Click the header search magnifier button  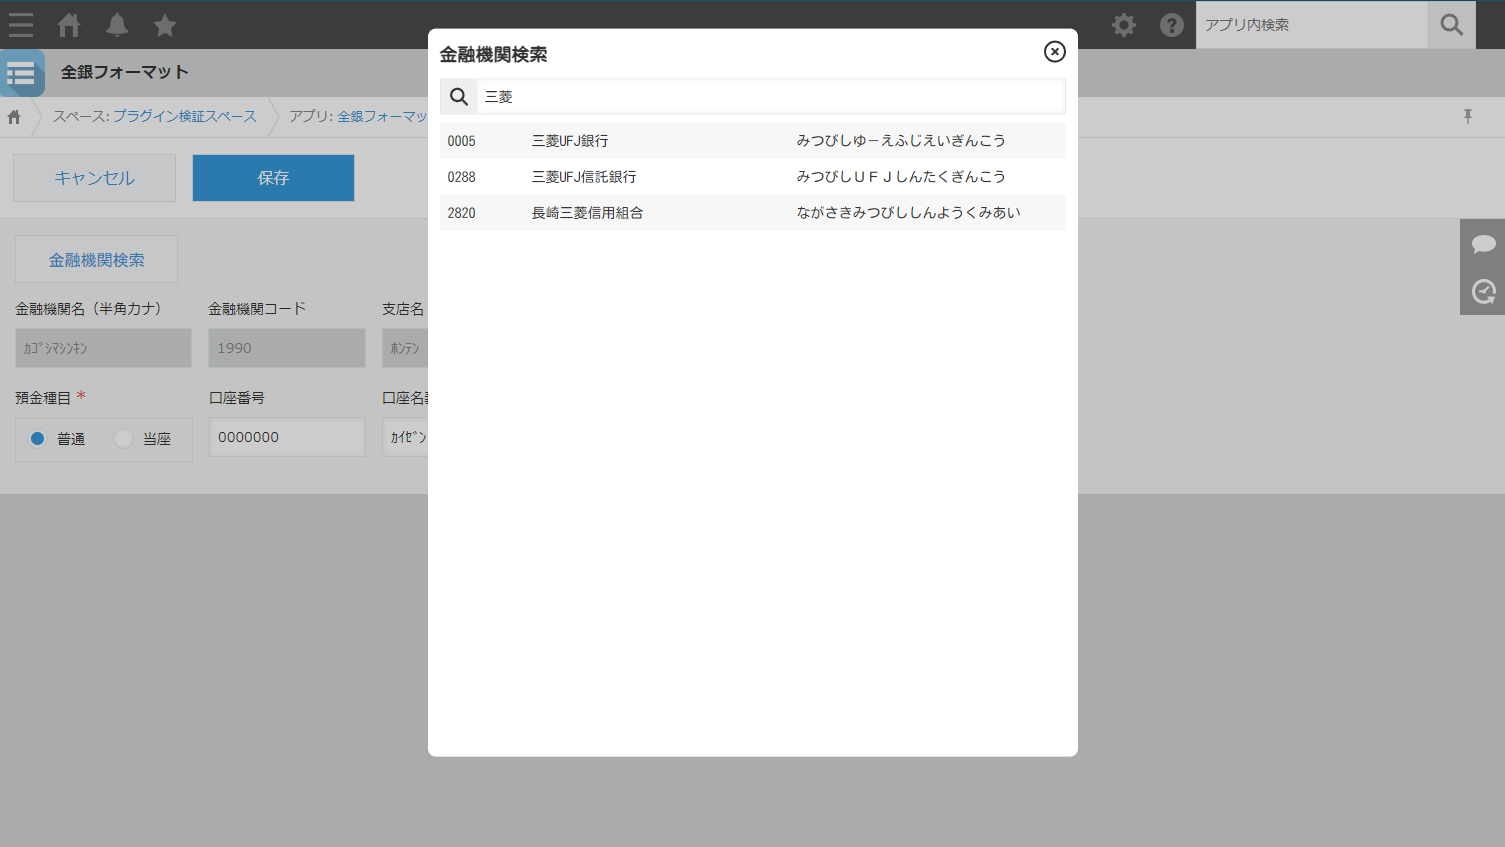[1452, 25]
